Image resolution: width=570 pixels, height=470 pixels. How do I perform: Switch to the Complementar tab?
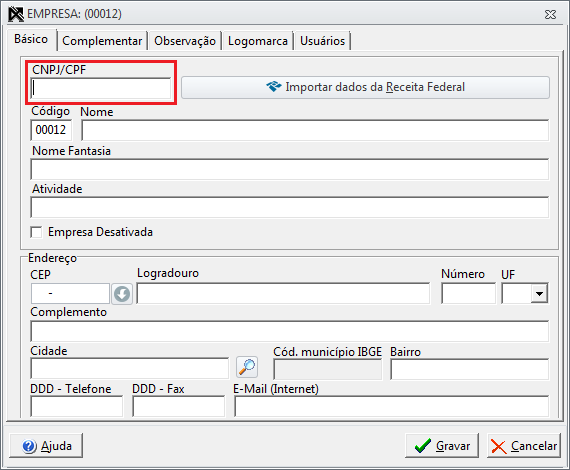pyautogui.click(x=102, y=41)
